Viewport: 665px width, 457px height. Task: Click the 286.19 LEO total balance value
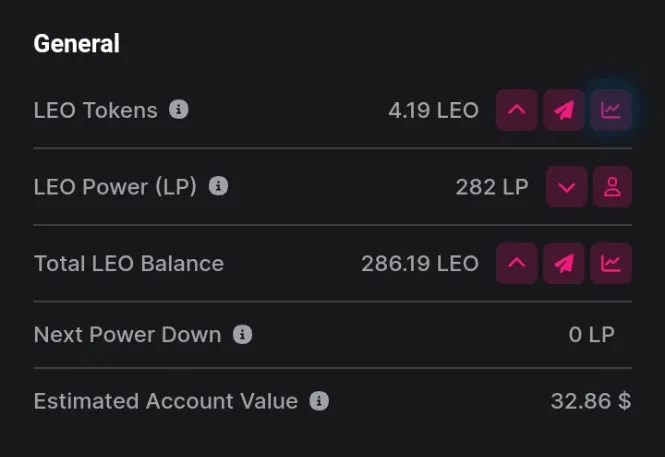click(420, 263)
